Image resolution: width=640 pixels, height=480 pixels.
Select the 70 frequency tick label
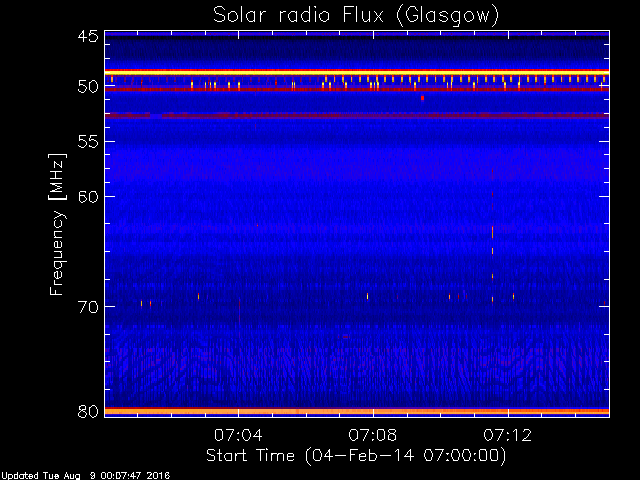(x=88, y=307)
